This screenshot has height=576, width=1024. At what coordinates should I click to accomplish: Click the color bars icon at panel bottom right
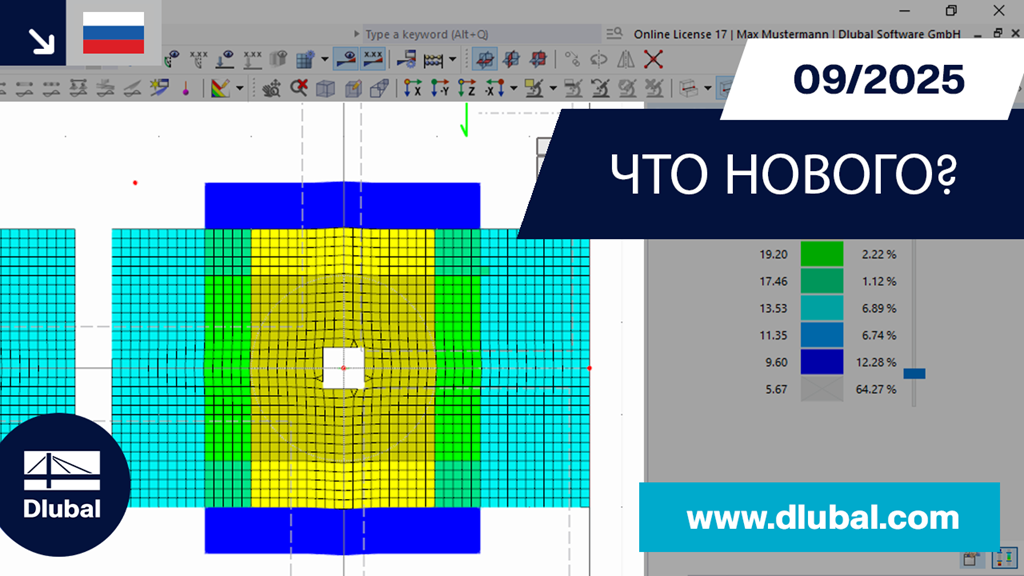pyautogui.click(x=1004, y=558)
